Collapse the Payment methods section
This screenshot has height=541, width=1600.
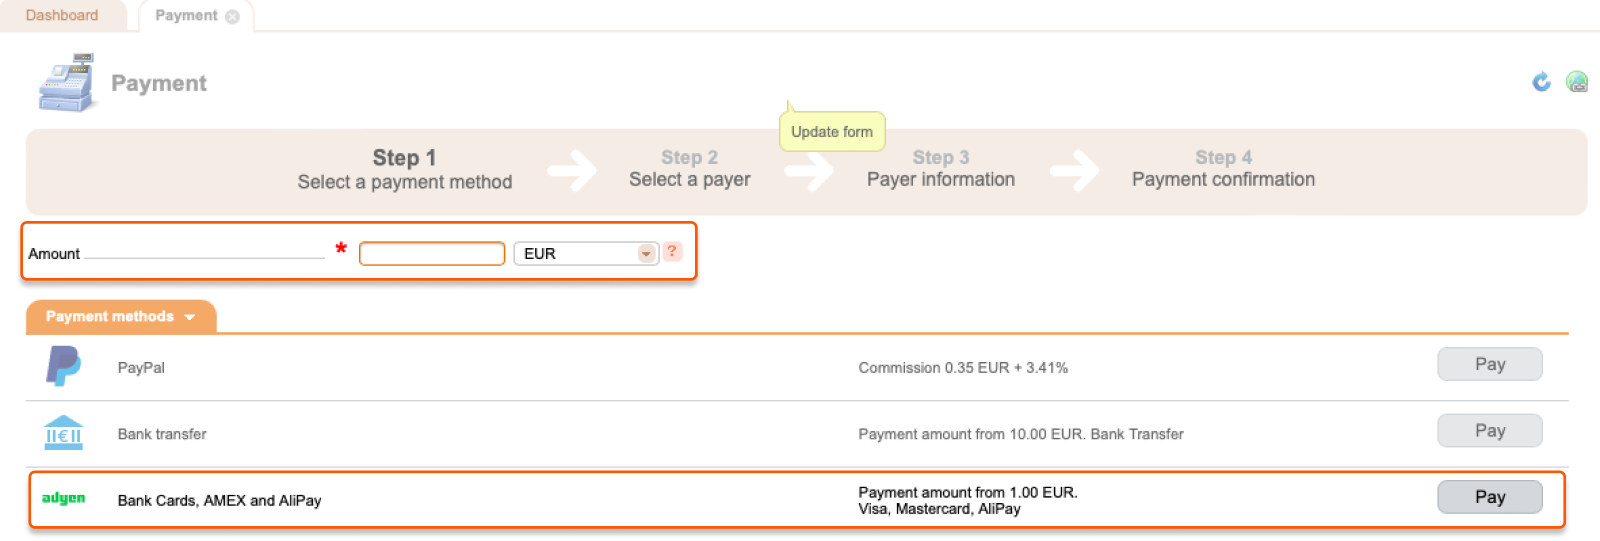point(121,316)
